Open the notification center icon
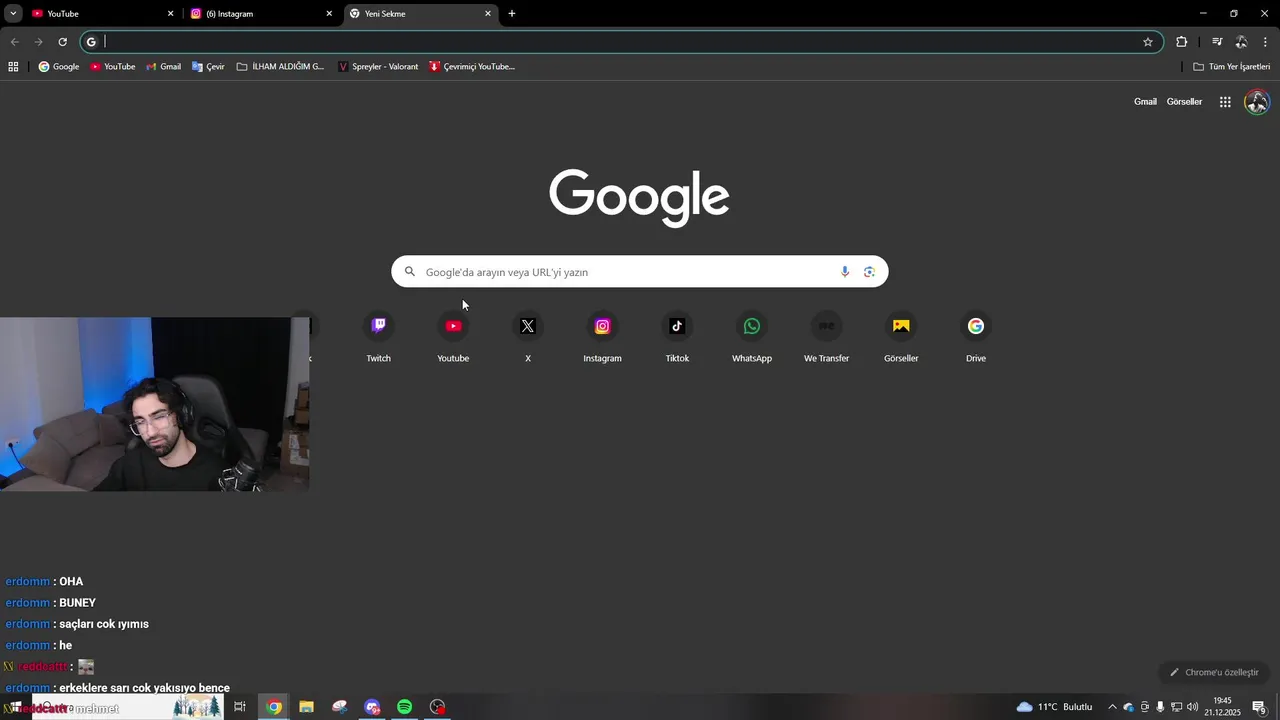Image resolution: width=1280 pixels, height=720 pixels. coord(1259,707)
